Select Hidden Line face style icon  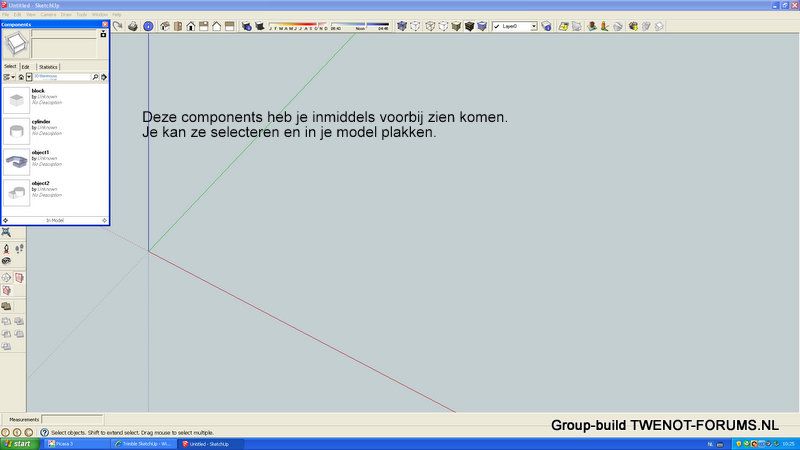(x=443, y=26)
